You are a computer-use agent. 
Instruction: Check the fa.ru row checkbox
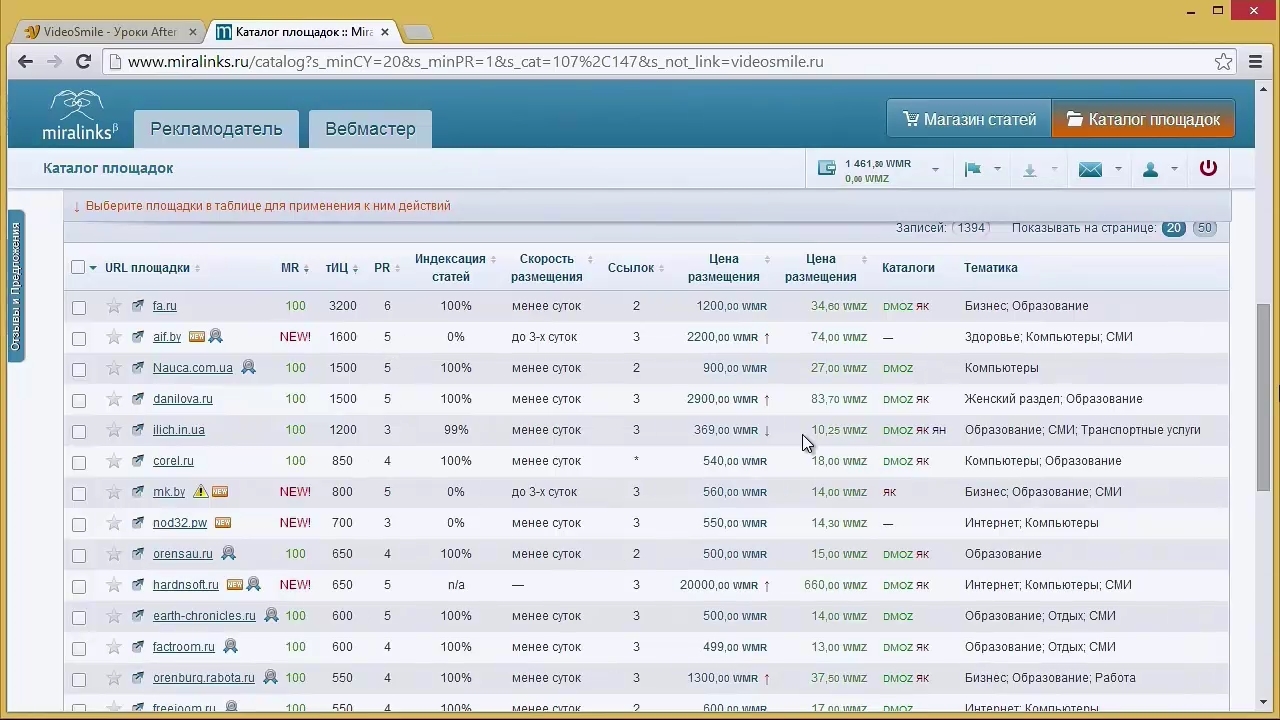[79, 307]
